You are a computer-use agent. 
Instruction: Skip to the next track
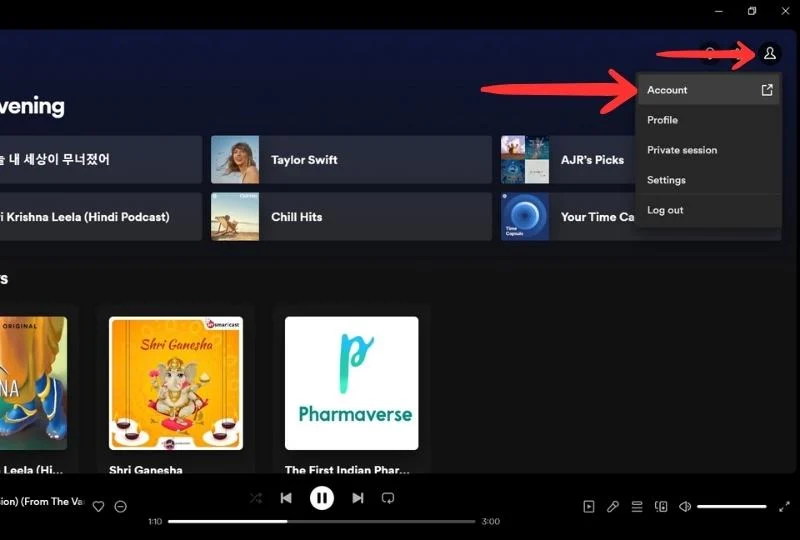(357, 498)
